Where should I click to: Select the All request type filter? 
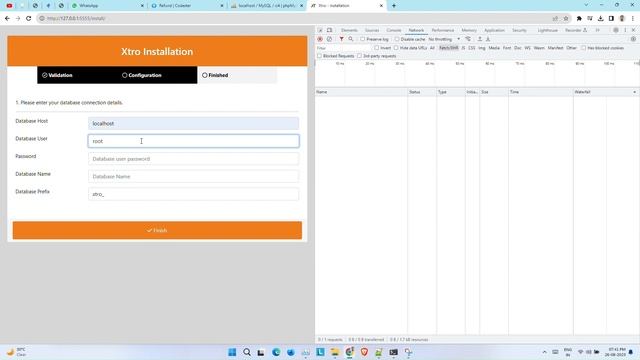(432, 48)
